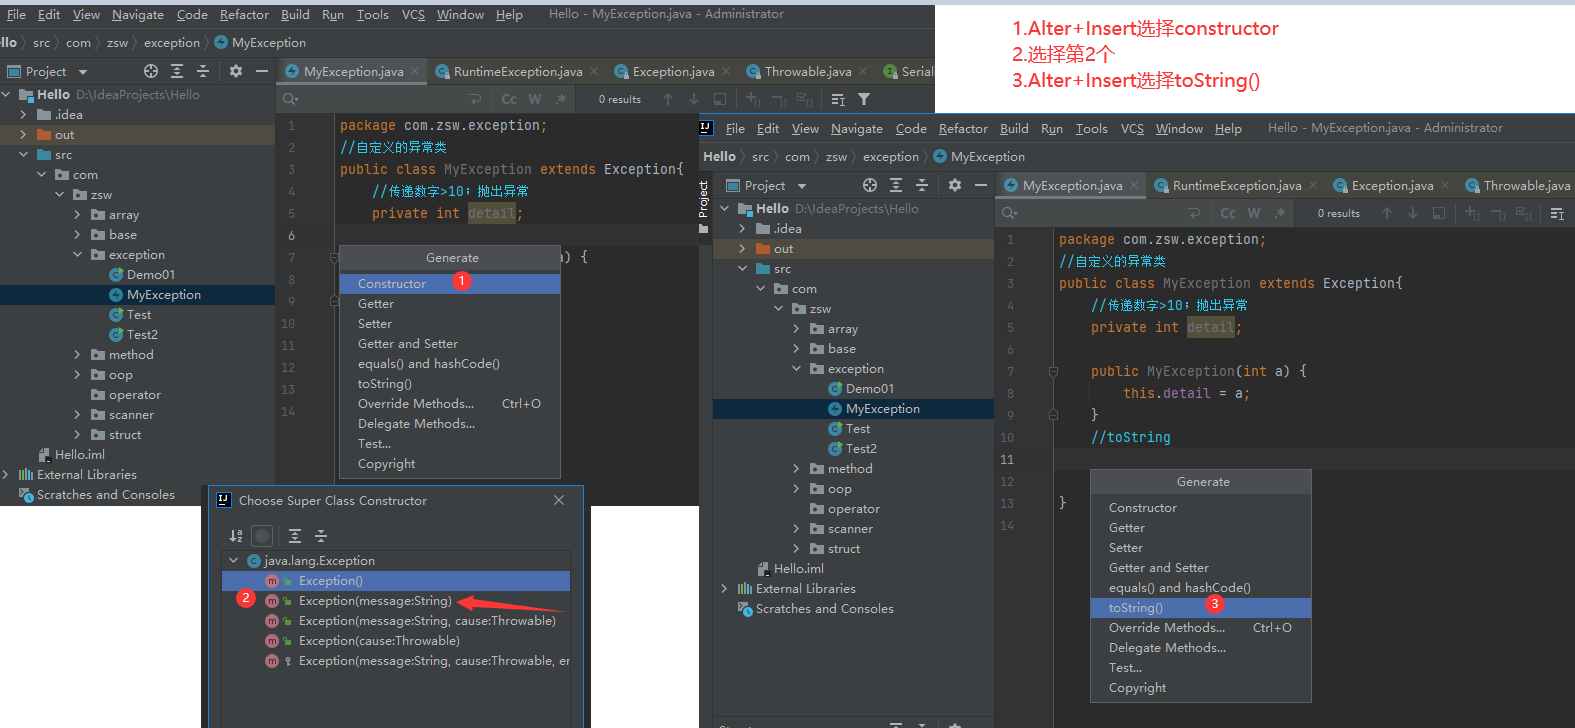This screenshot has height=728, width=1575.
Task: Select toString() in right window's Generate menu
Action: coord(1201,607)
